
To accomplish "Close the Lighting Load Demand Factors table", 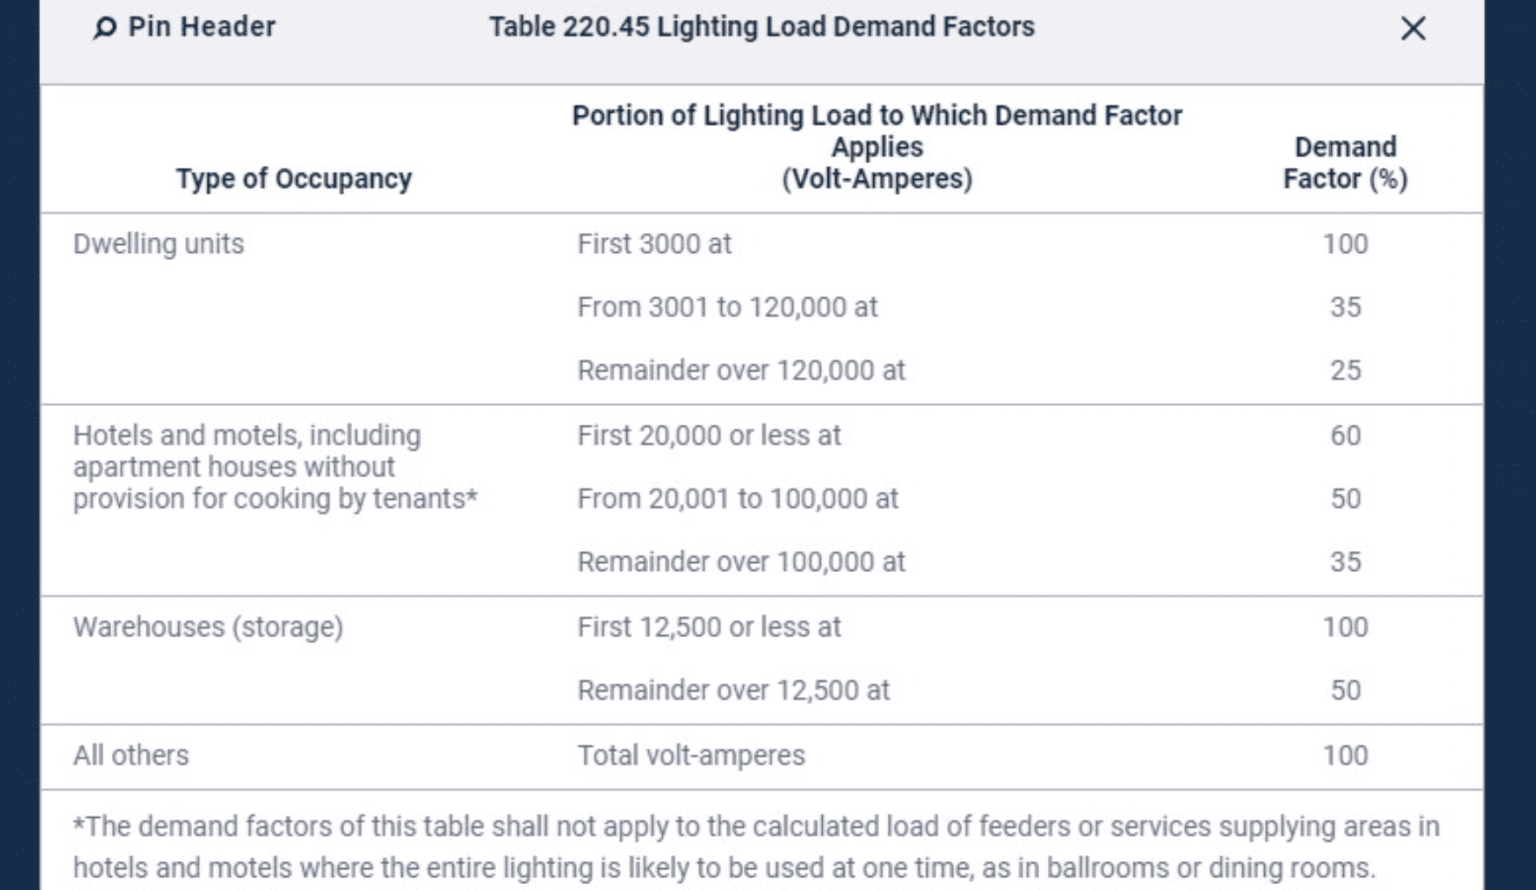I will 1412,29.
